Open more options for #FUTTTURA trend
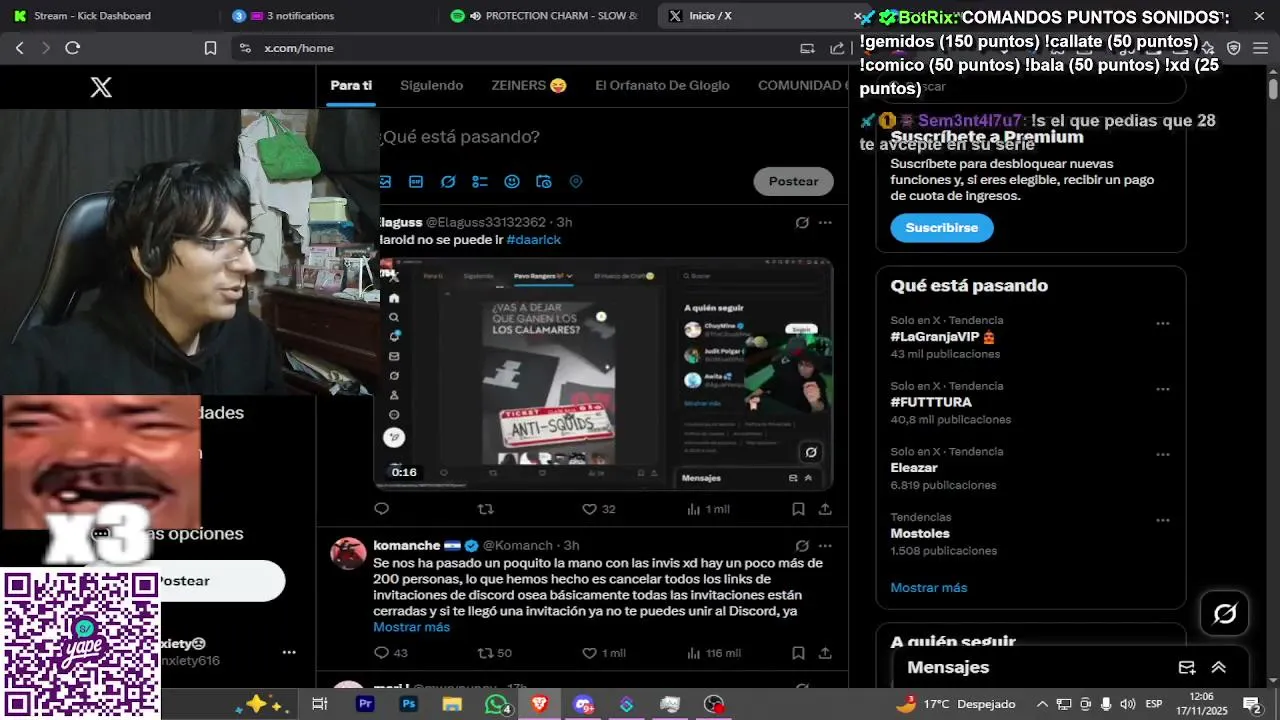 pyautogui.click(x=1163, y=389)
